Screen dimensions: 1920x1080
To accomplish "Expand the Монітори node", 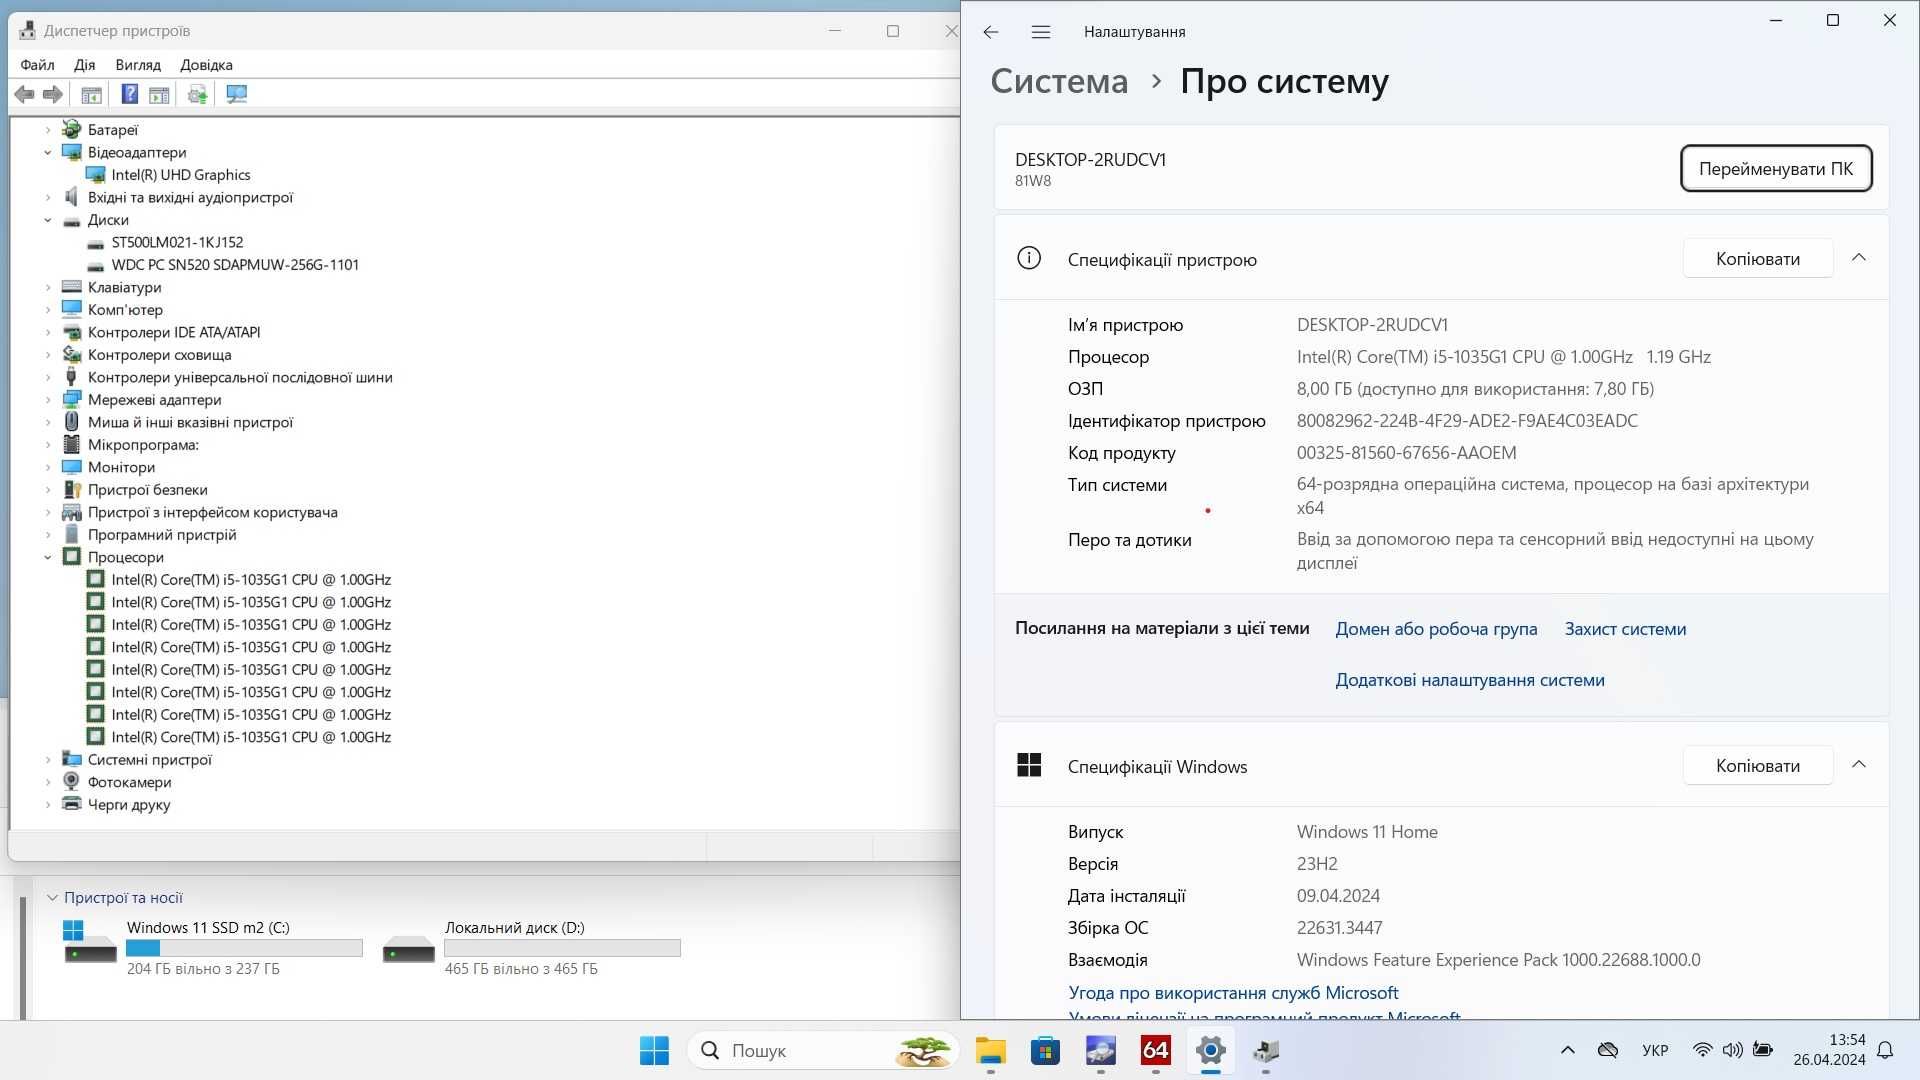I will pyautogui.click(x=47, y=467).
